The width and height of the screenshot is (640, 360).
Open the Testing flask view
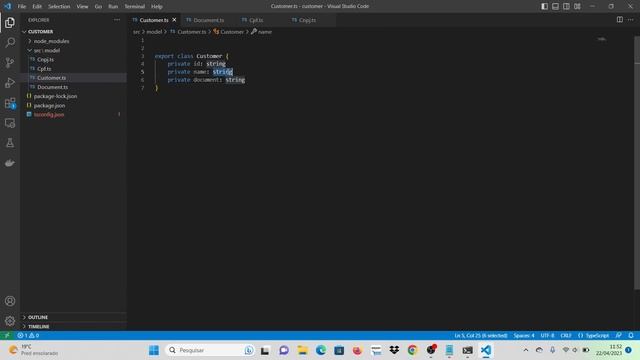pyautogui.click(x=10, y=143)
